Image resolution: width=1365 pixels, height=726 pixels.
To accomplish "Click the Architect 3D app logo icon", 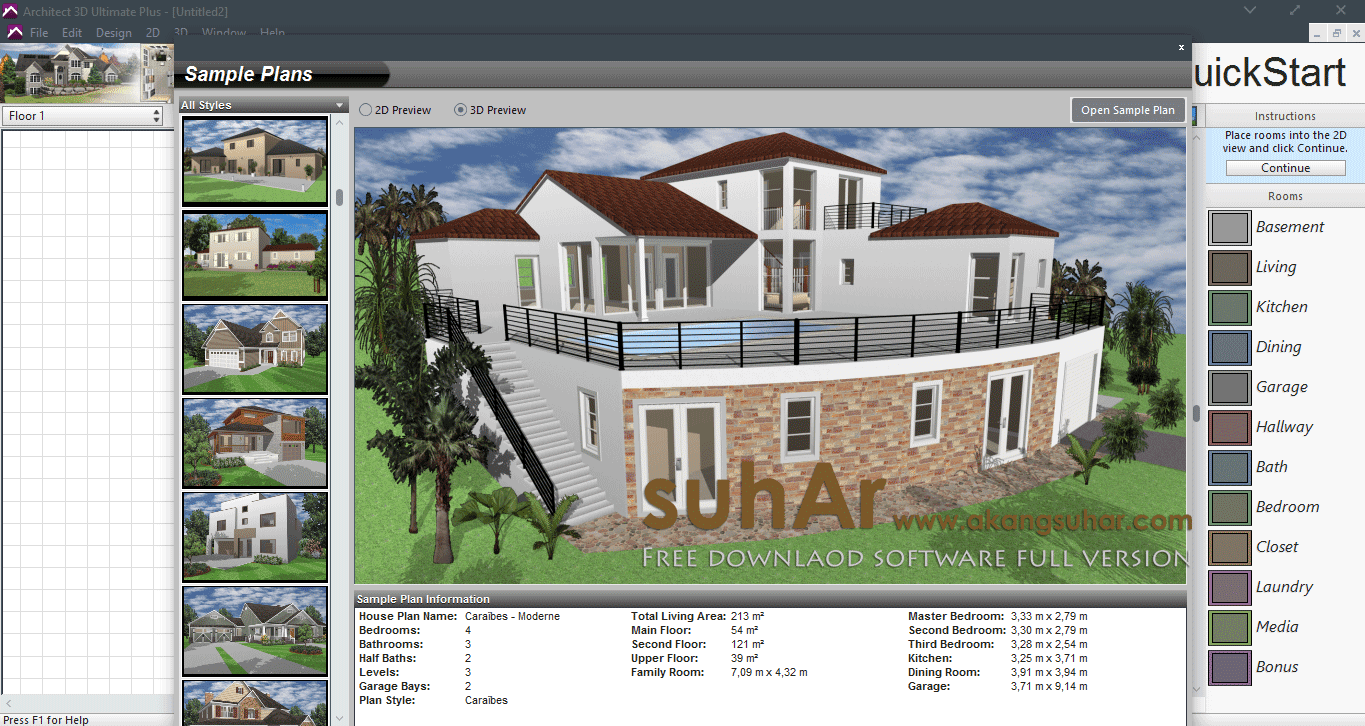I will (x=10, y=10).
